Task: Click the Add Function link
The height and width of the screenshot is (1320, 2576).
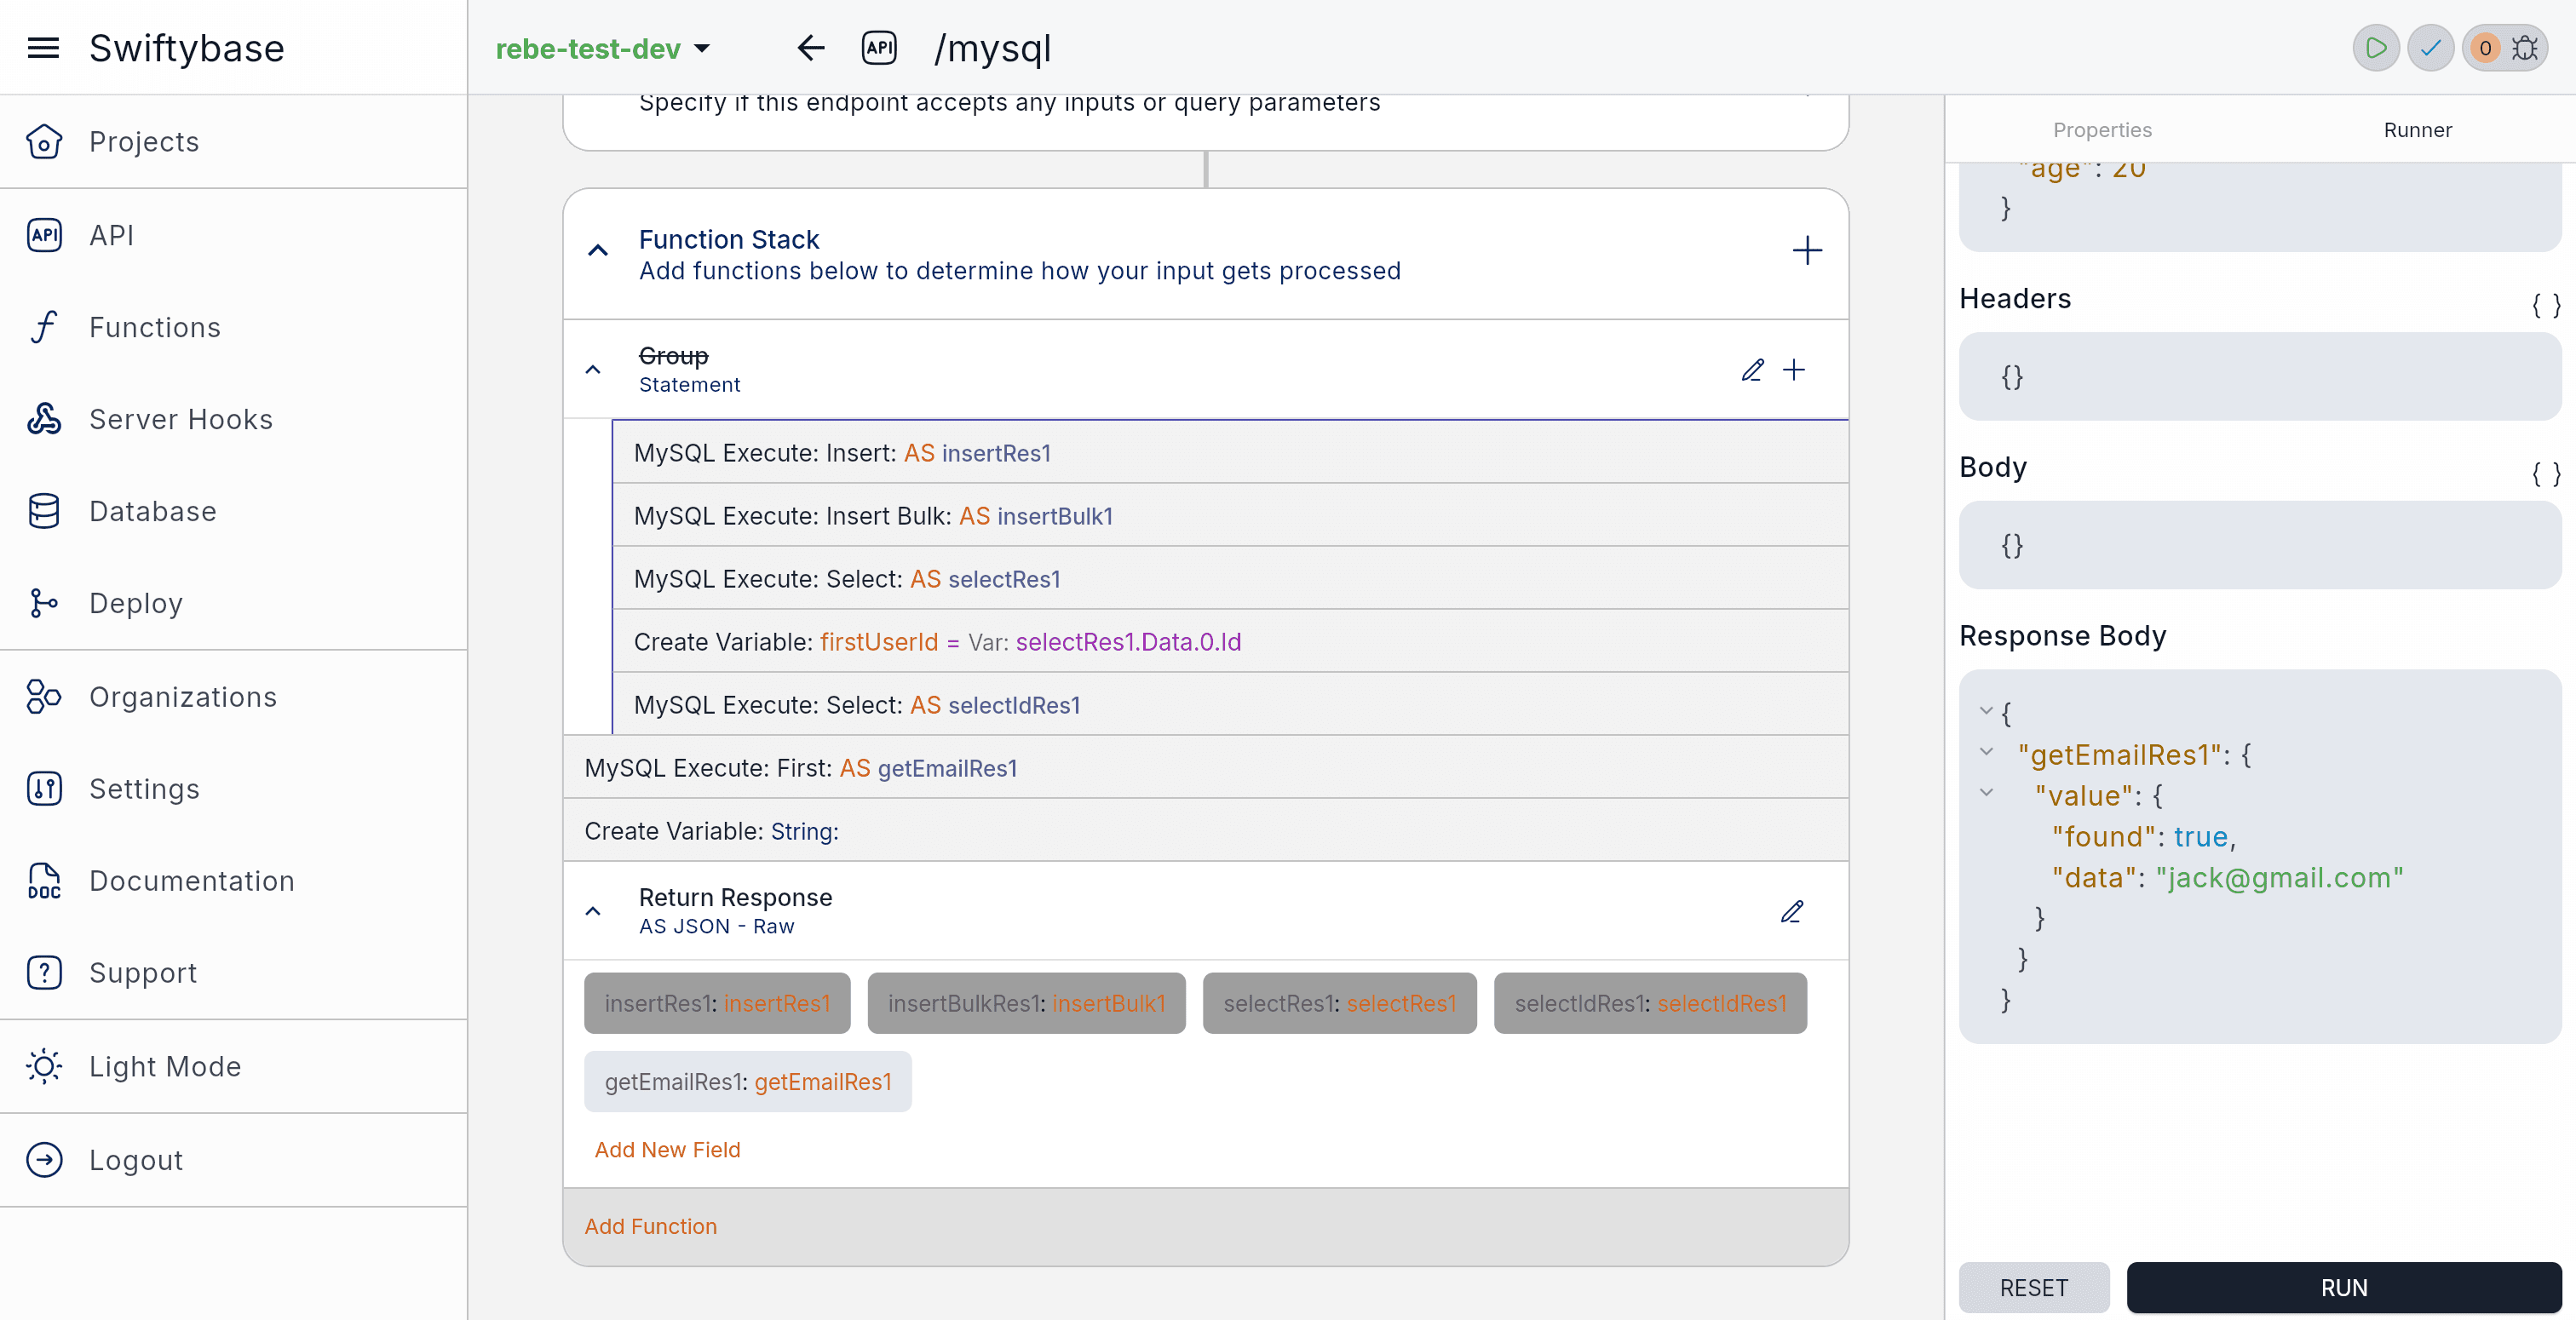Action: click(x=650, y=1226)
